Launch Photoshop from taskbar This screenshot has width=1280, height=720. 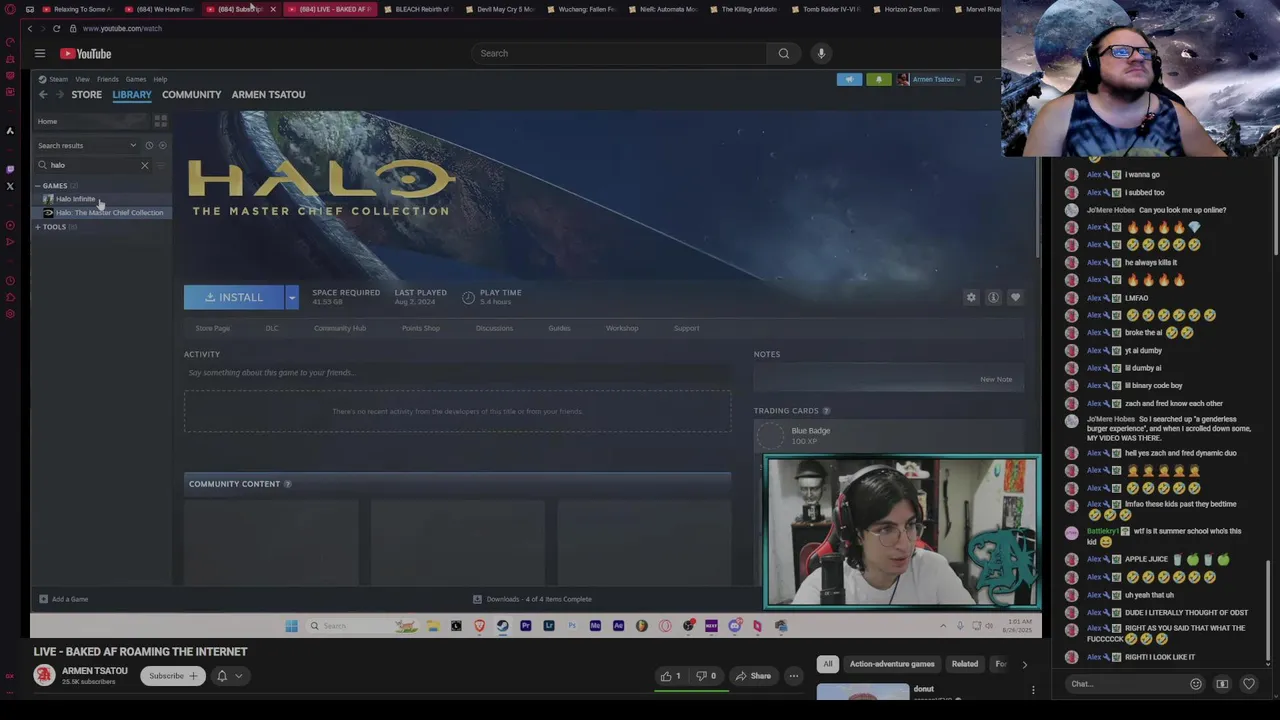(x=572, y=626)
